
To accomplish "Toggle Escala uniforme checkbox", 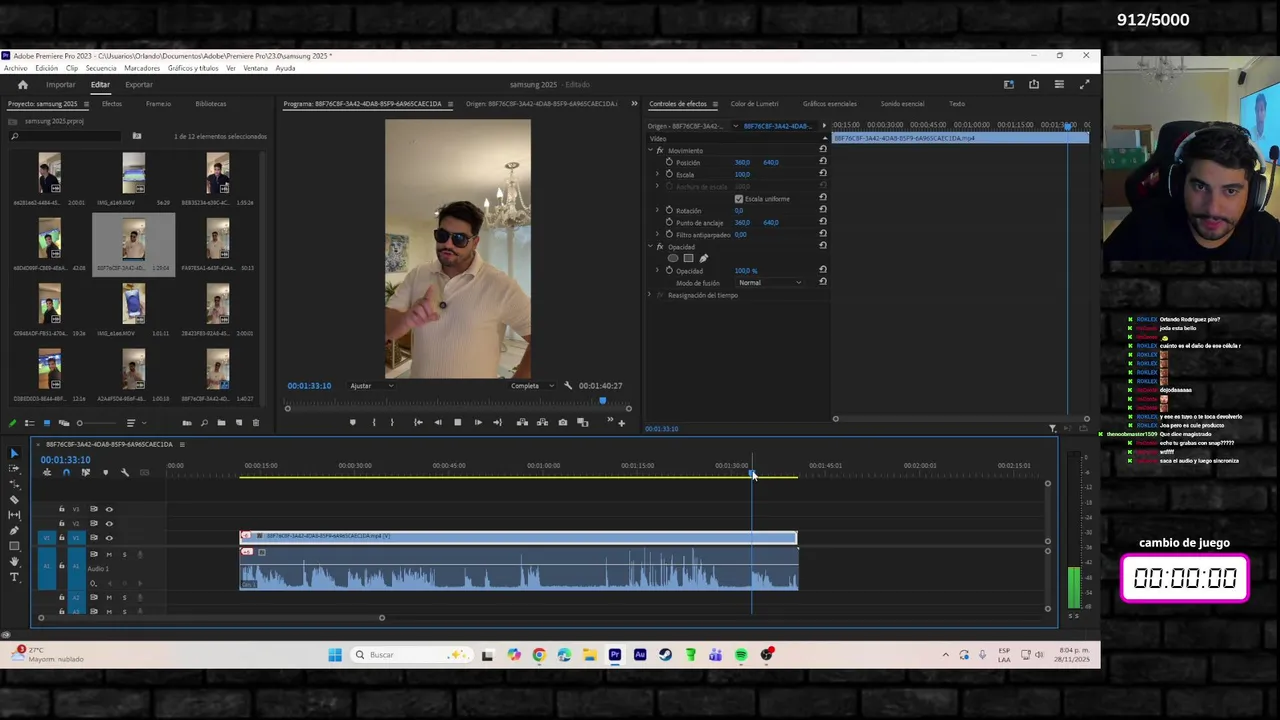I will [x=739, y=199].
